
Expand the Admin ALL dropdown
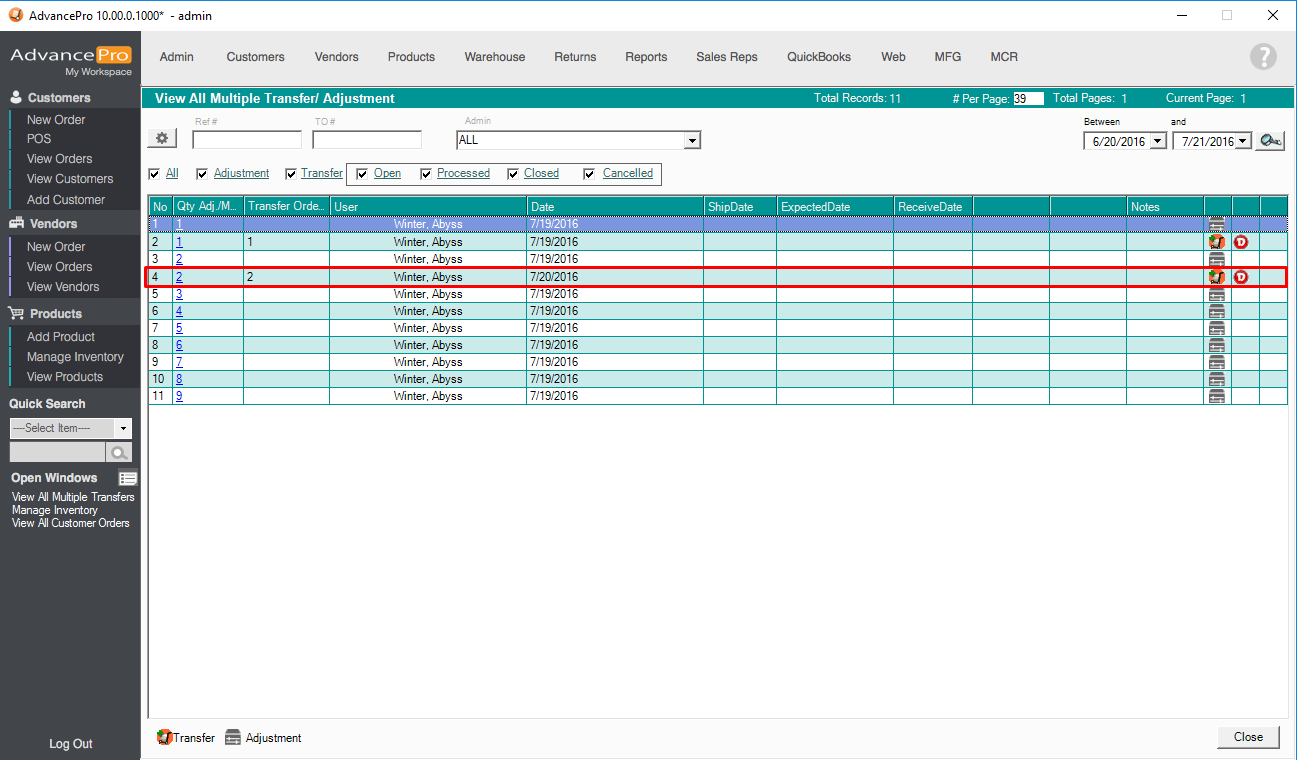[x=692, y=141]
